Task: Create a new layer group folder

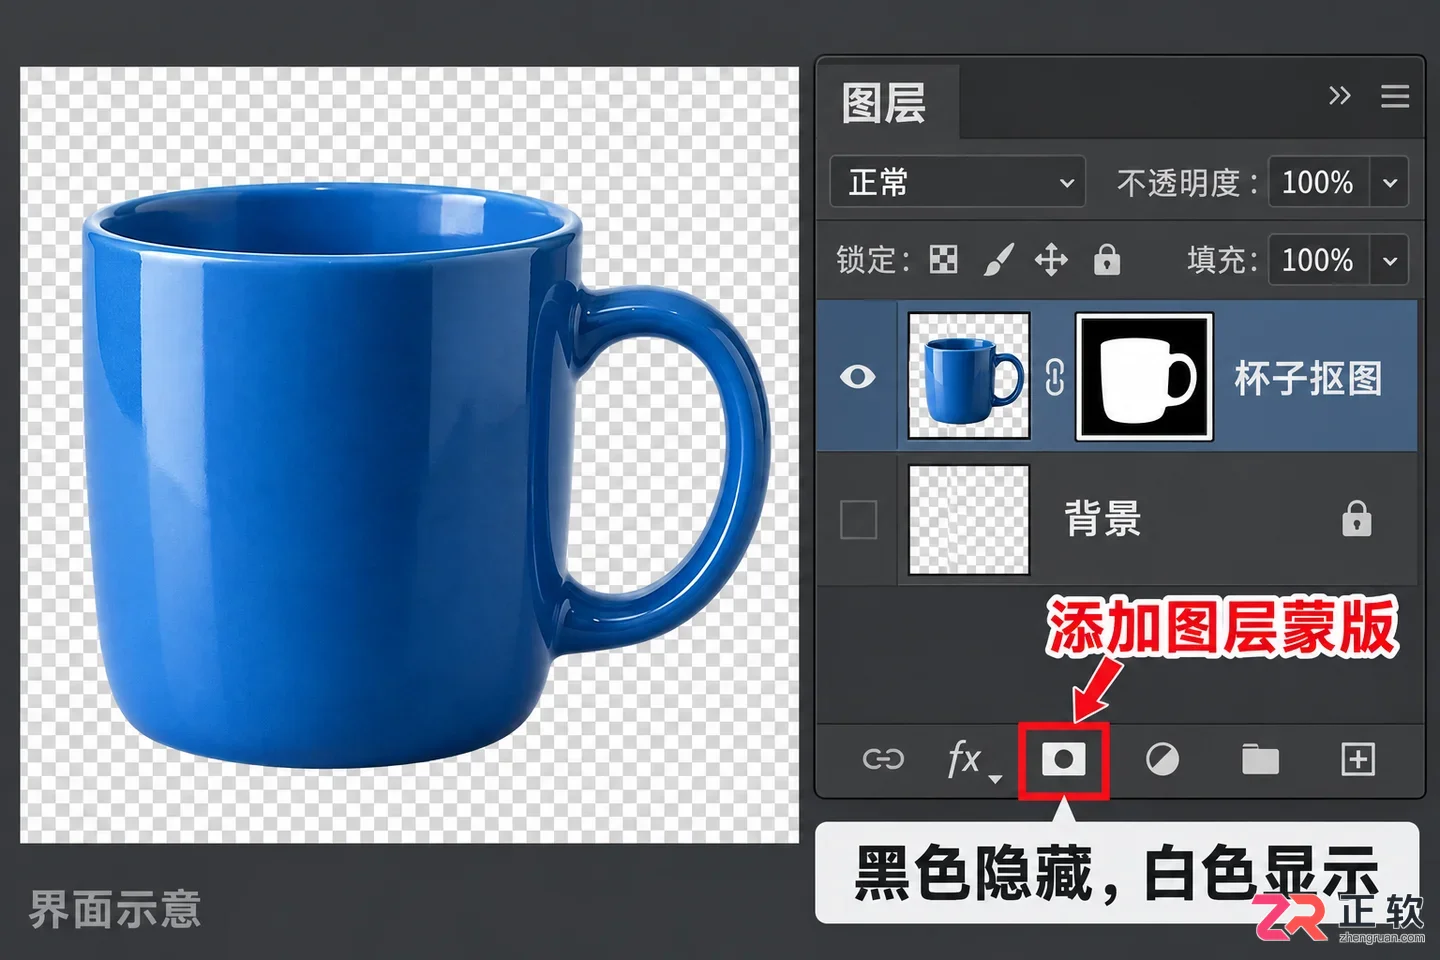Action: [1260, 760]
